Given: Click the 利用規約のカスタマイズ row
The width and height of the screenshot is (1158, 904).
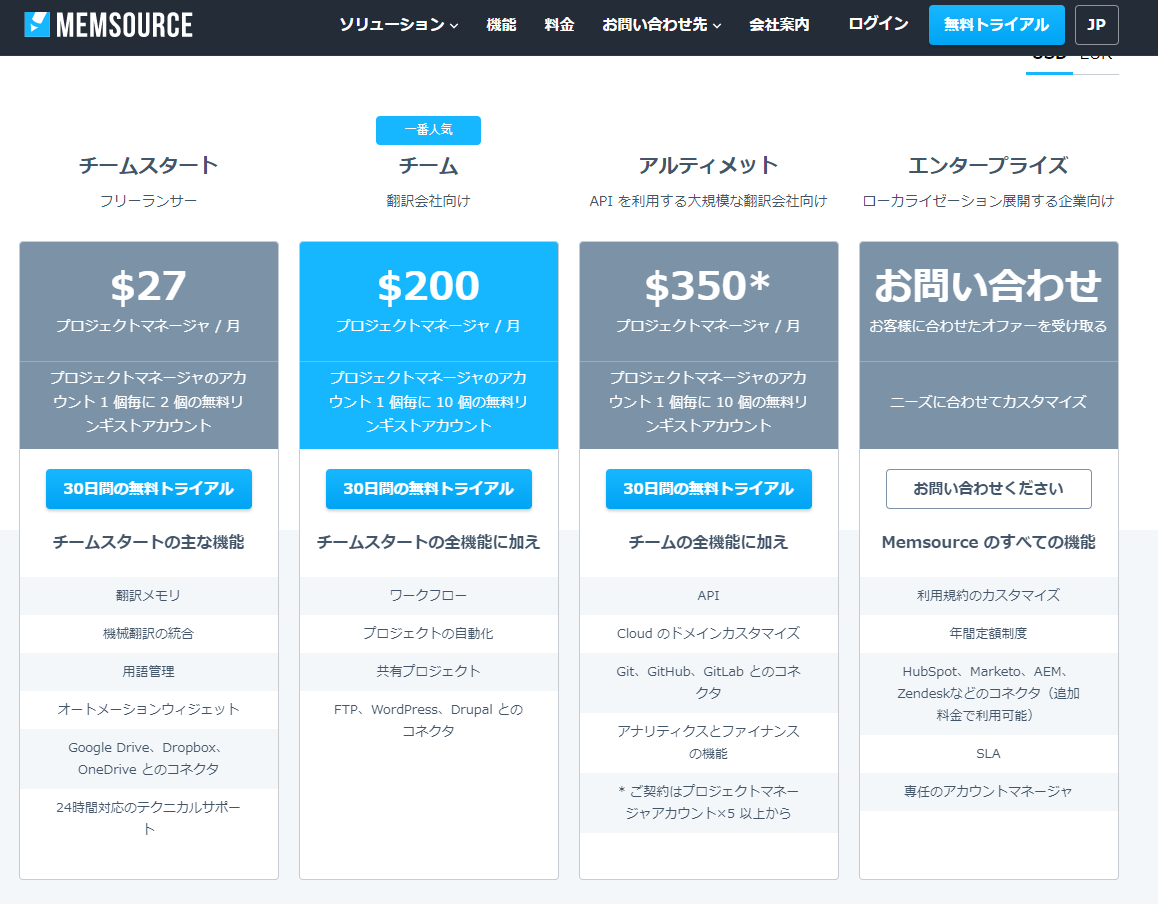Looking at the screenshot, I should point(988,595).
